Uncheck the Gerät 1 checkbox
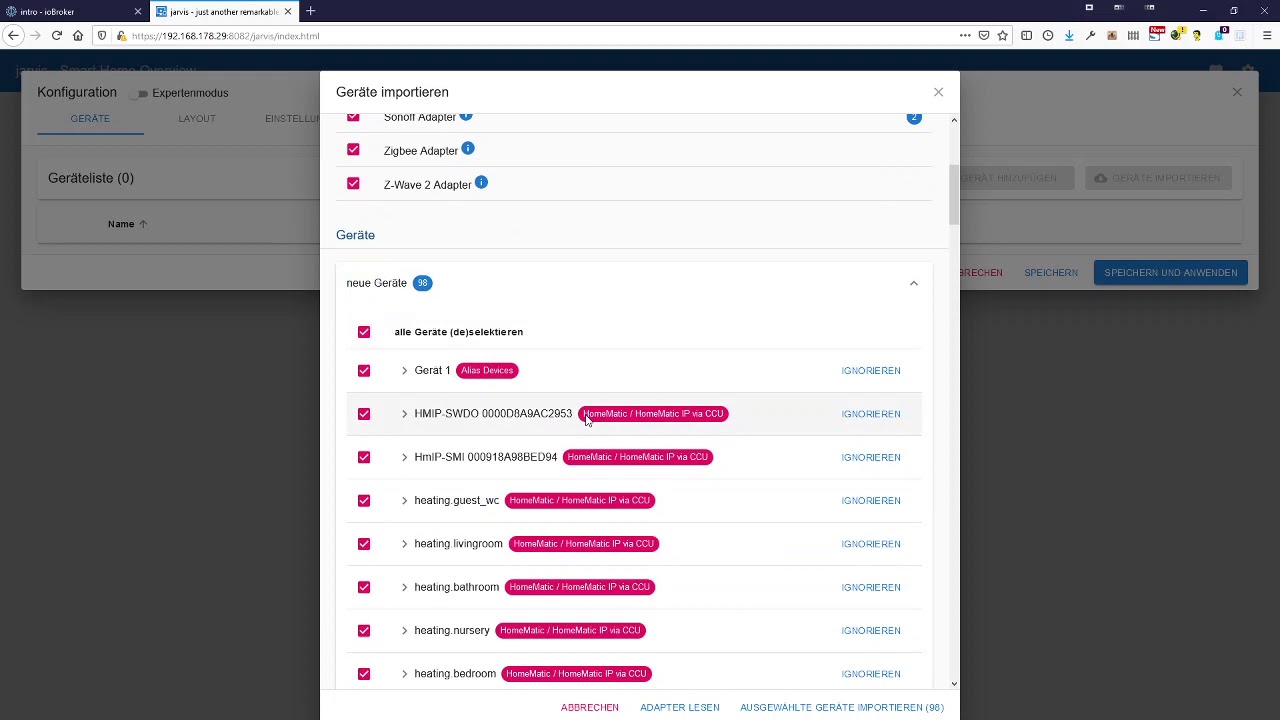The height and width of the screenshot is (720, 1280). [x=364, y=371]
